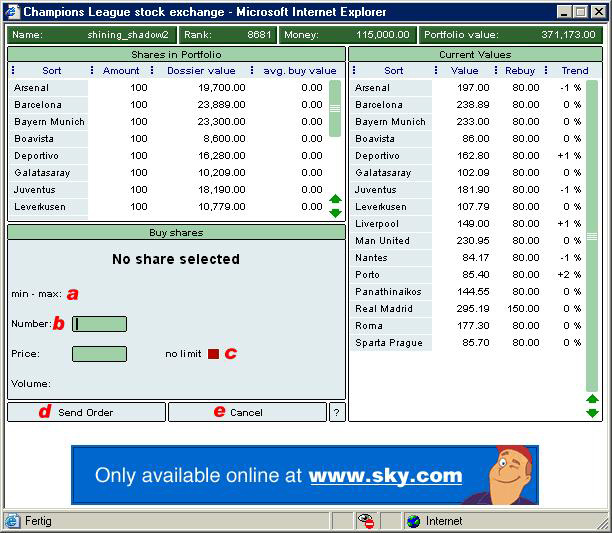This screenshot has height=533, width=612.
Task: Click Real Madrid value 295.19
Action: (473, 309)
